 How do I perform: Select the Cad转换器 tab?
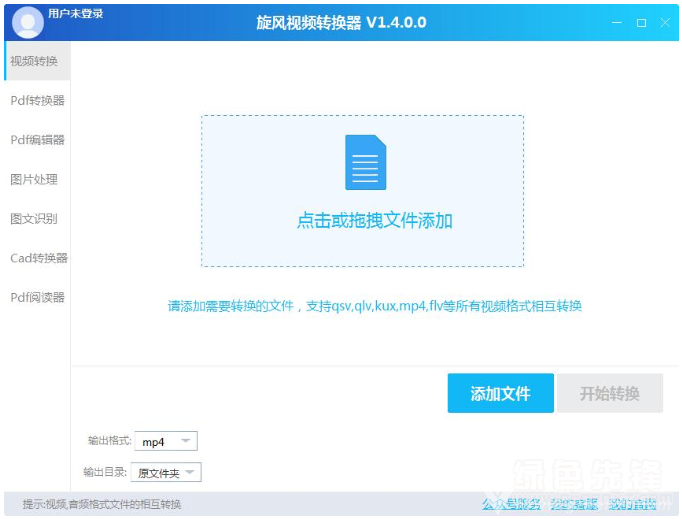pyautogui.click(x=39, y=258)
